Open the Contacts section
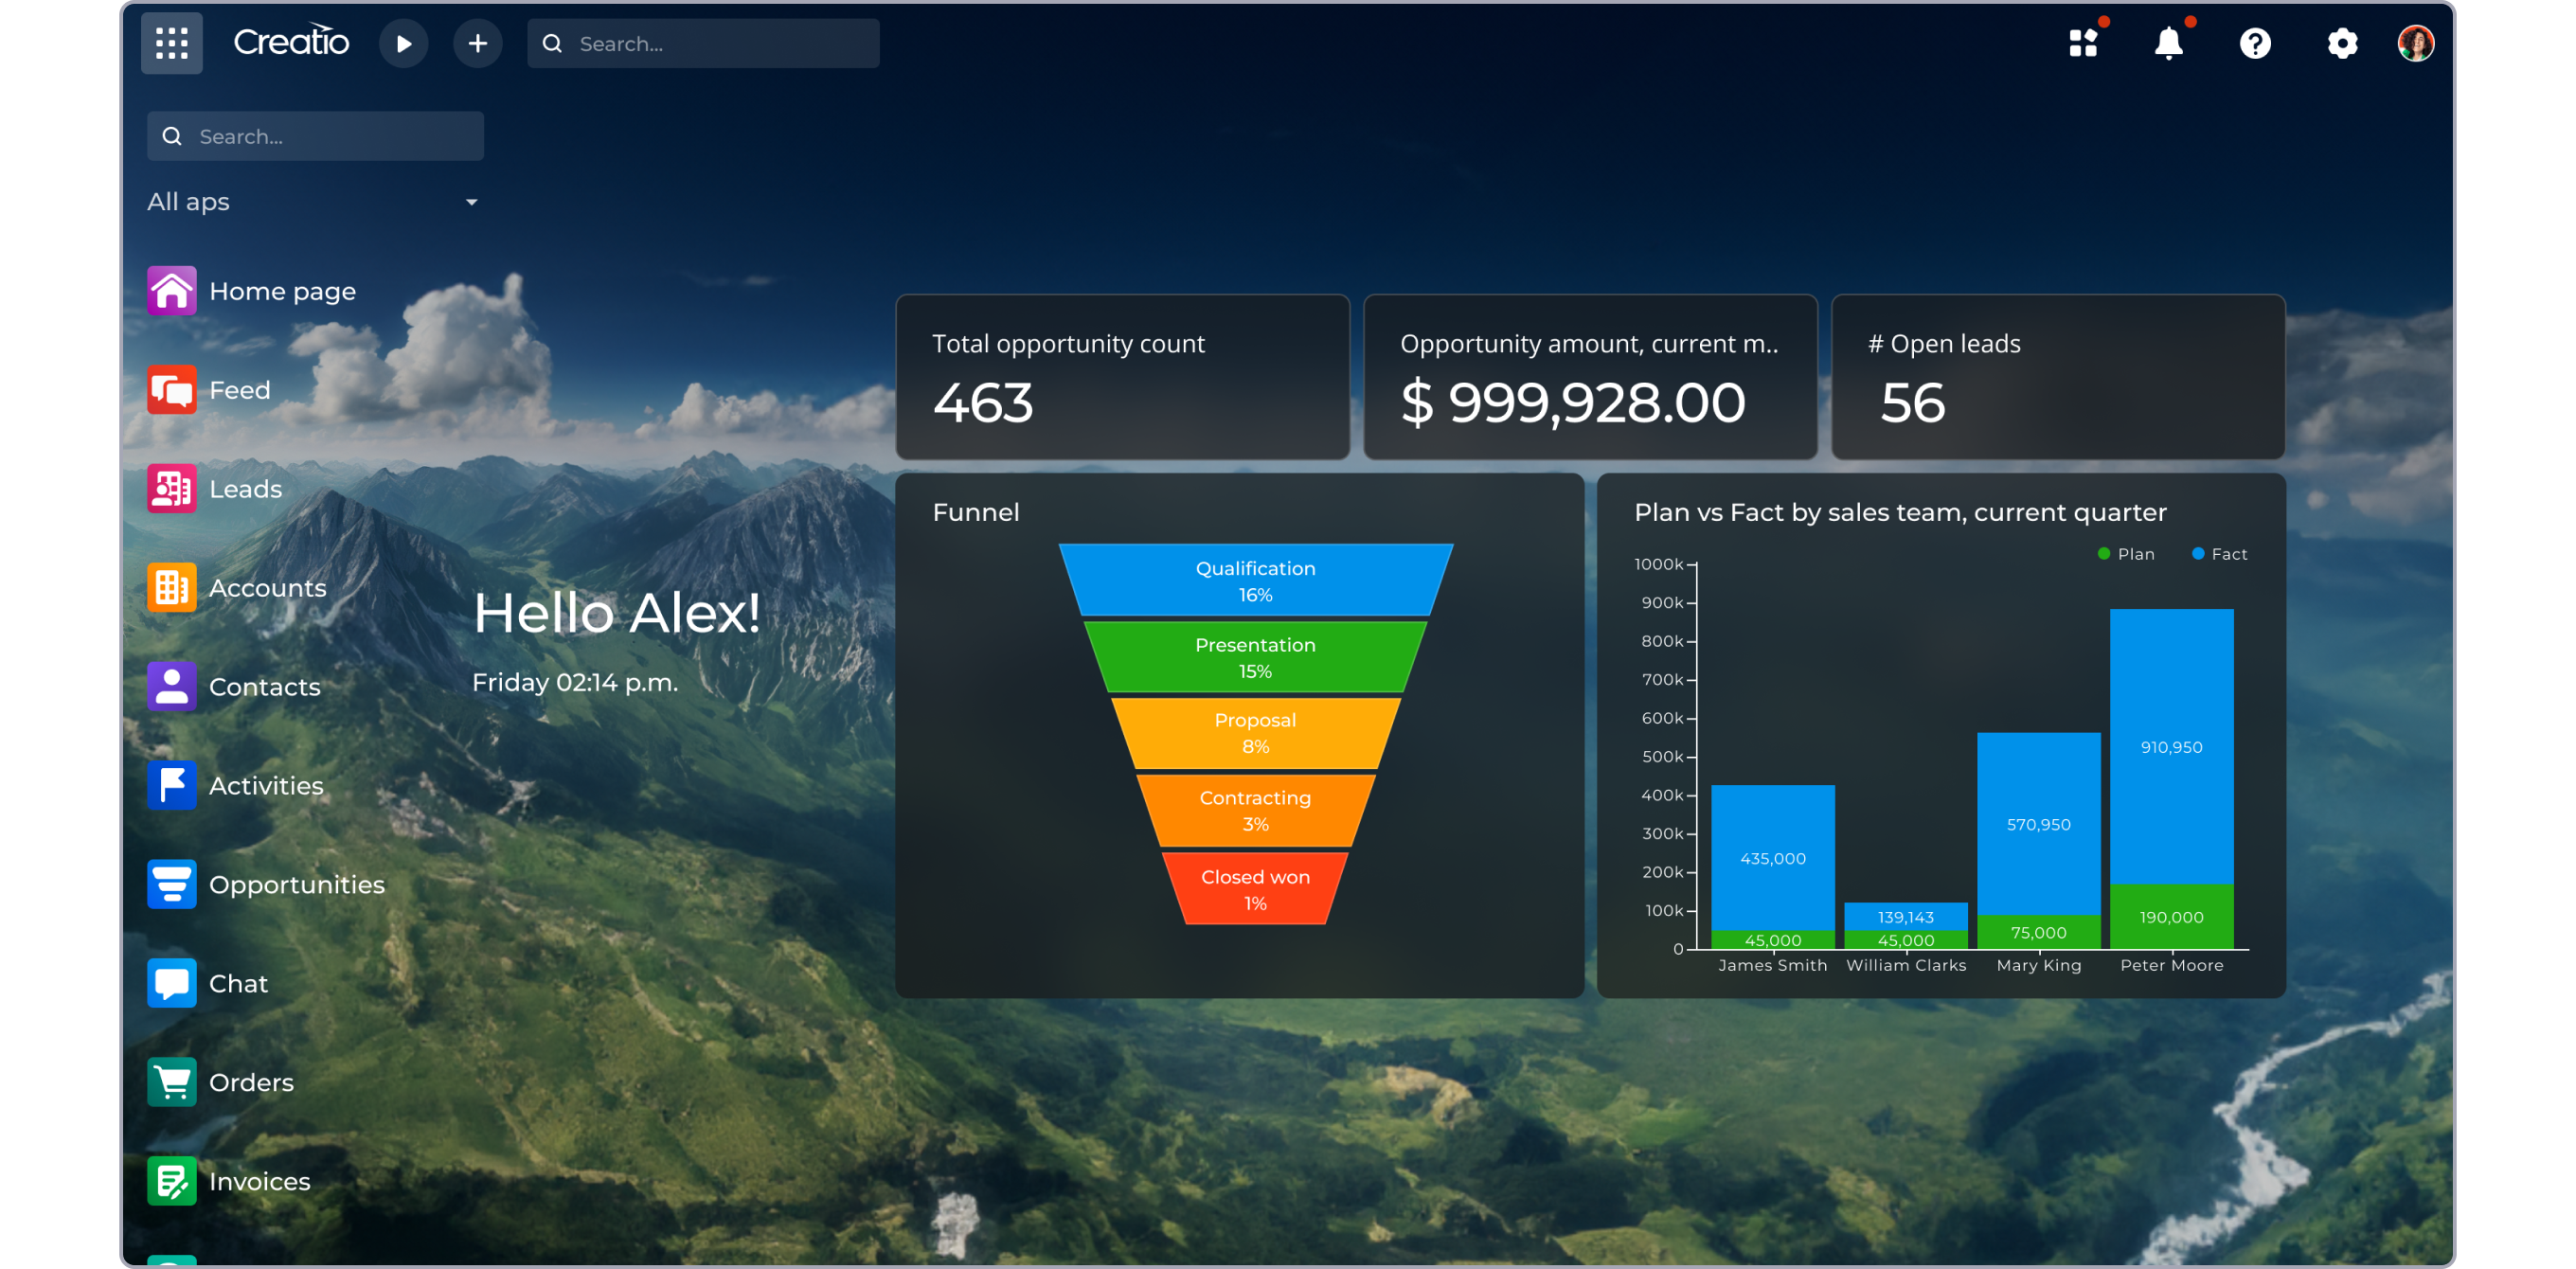 [263, 686]
